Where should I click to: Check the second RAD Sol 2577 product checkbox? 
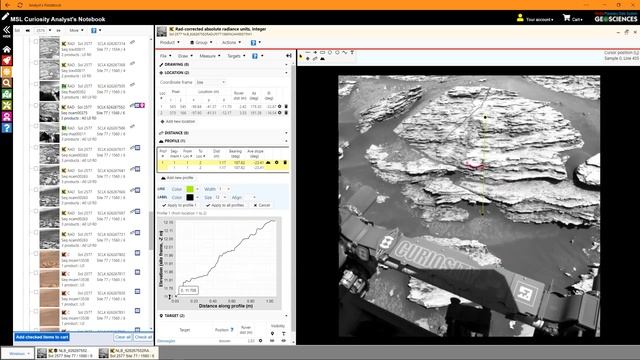[36, 63]
